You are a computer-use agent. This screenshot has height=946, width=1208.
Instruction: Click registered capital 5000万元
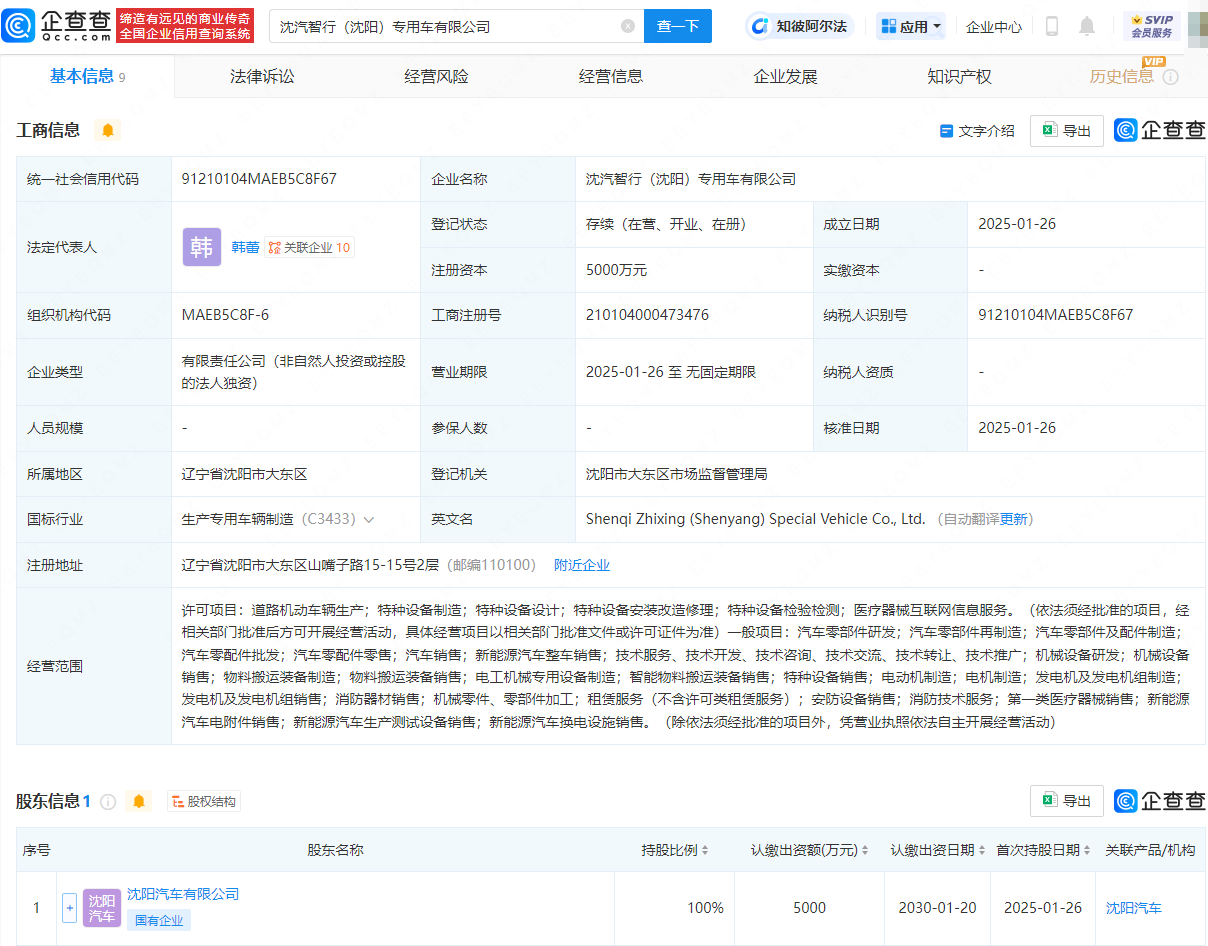[x=616, y=270]
